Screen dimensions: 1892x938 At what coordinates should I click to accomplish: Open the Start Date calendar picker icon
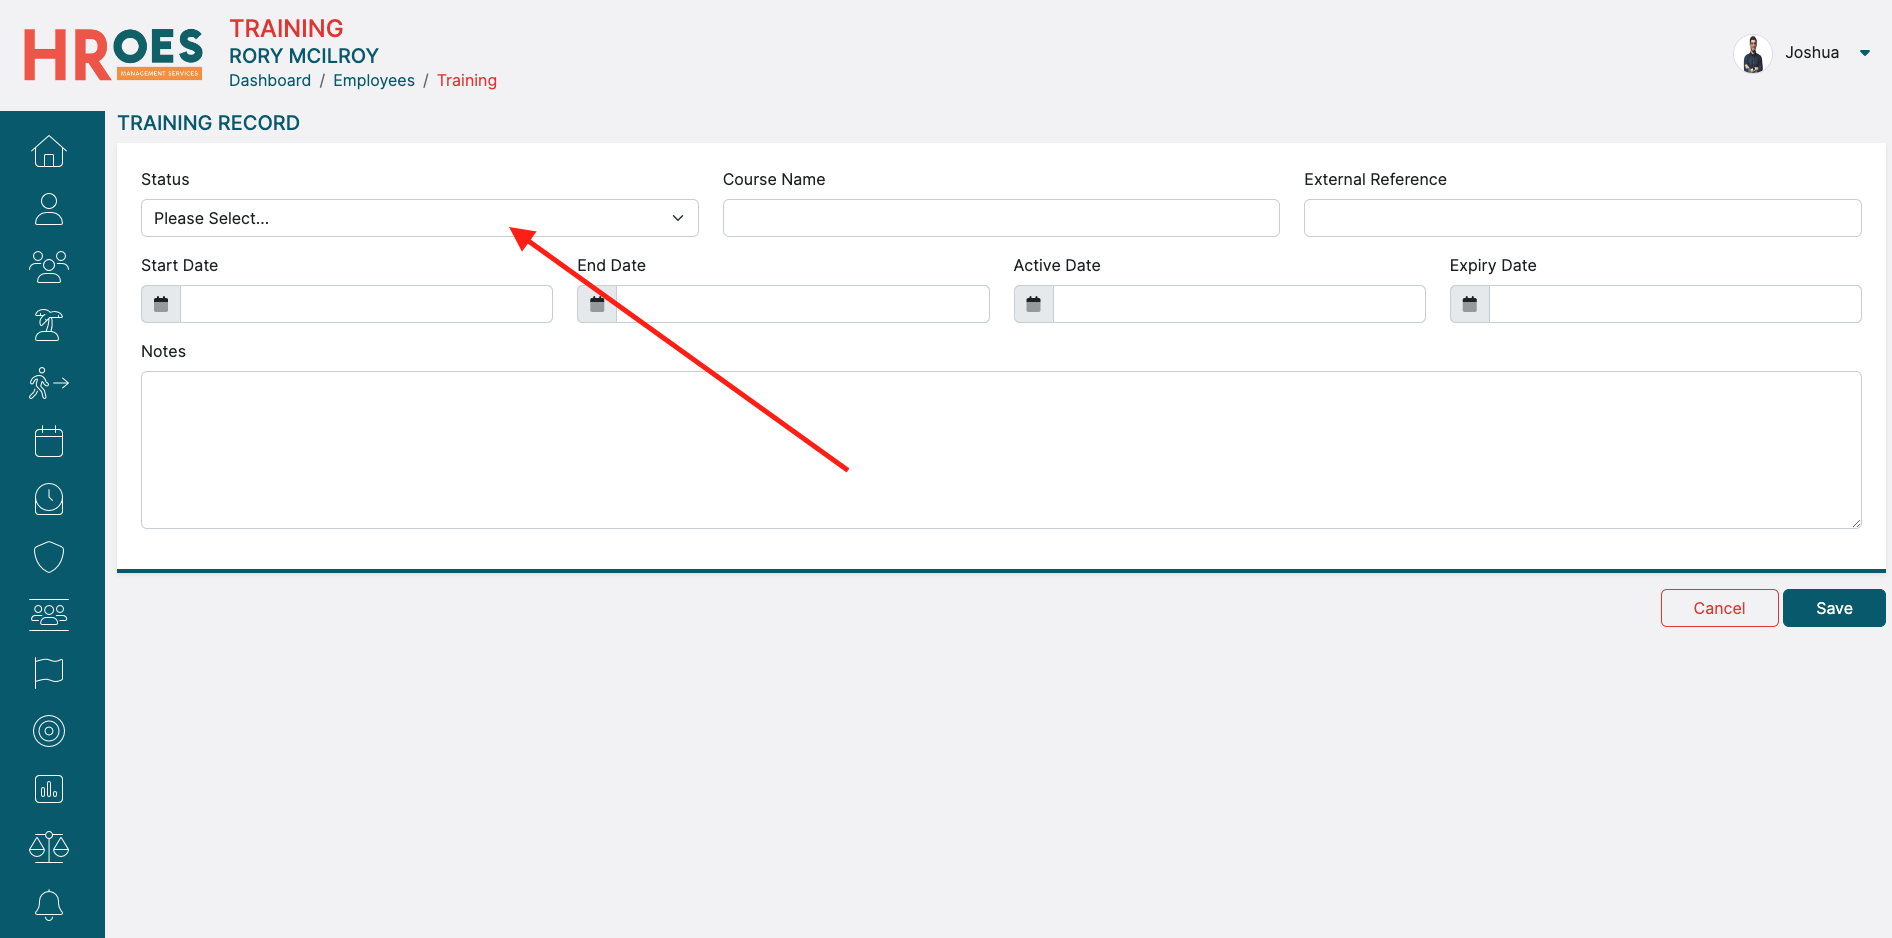161,304
